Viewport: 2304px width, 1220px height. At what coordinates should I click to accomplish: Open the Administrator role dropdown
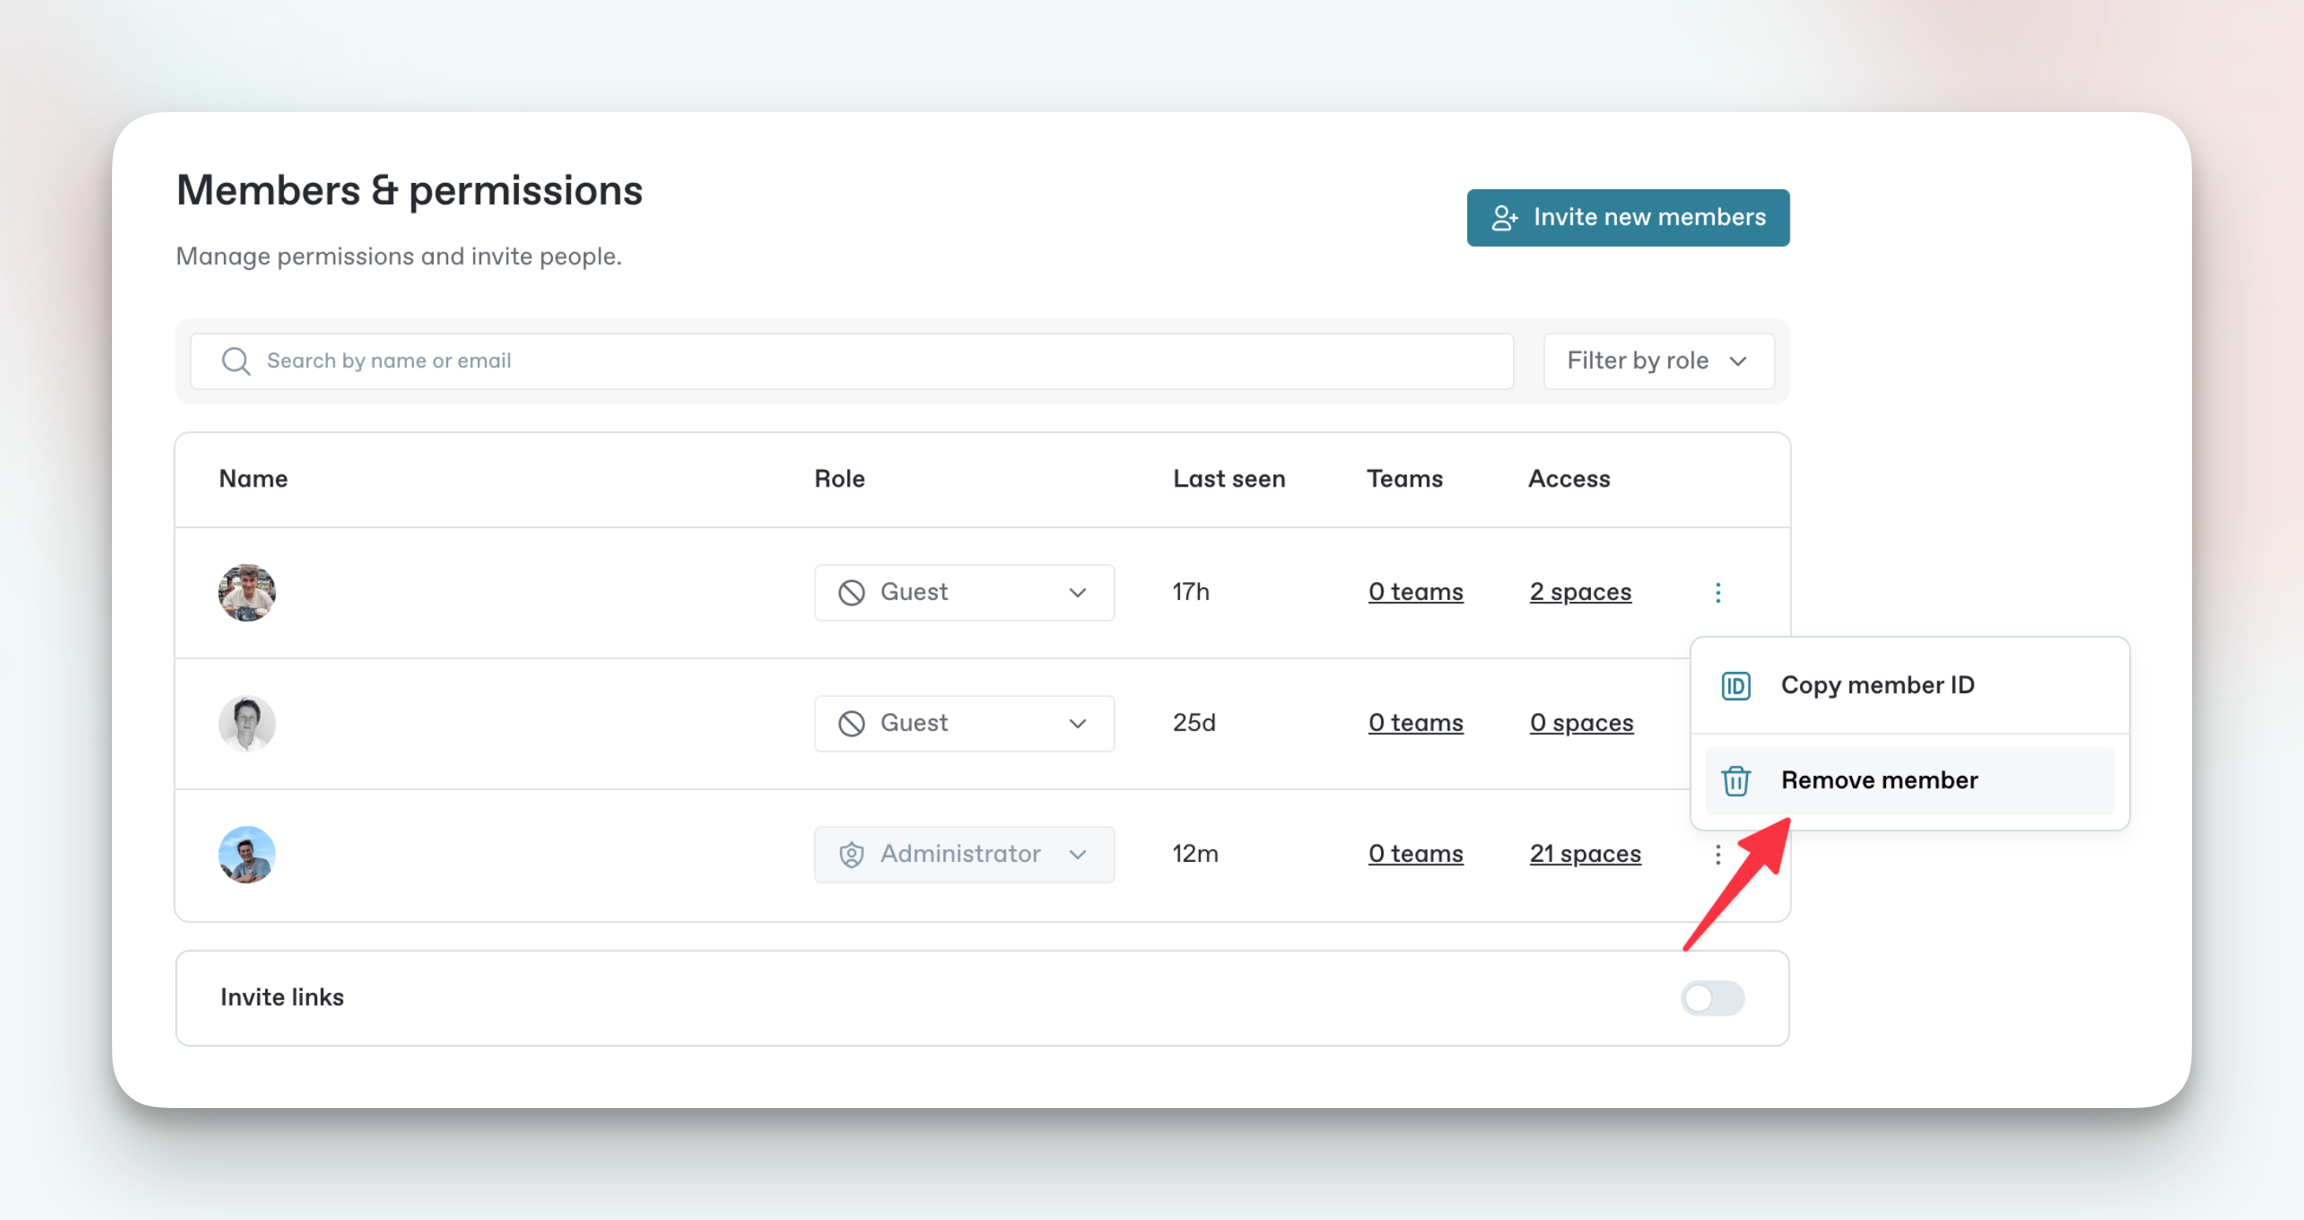pos(964,855)
